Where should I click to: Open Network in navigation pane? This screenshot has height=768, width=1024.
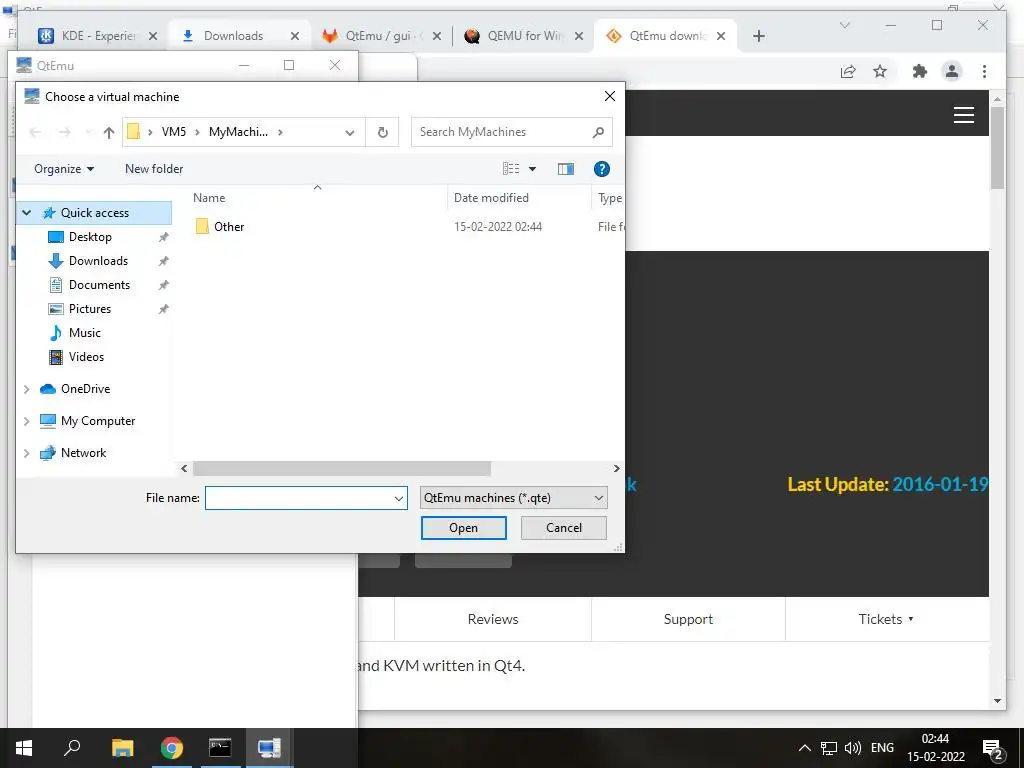pyautogui.click(x=83, y=453)
